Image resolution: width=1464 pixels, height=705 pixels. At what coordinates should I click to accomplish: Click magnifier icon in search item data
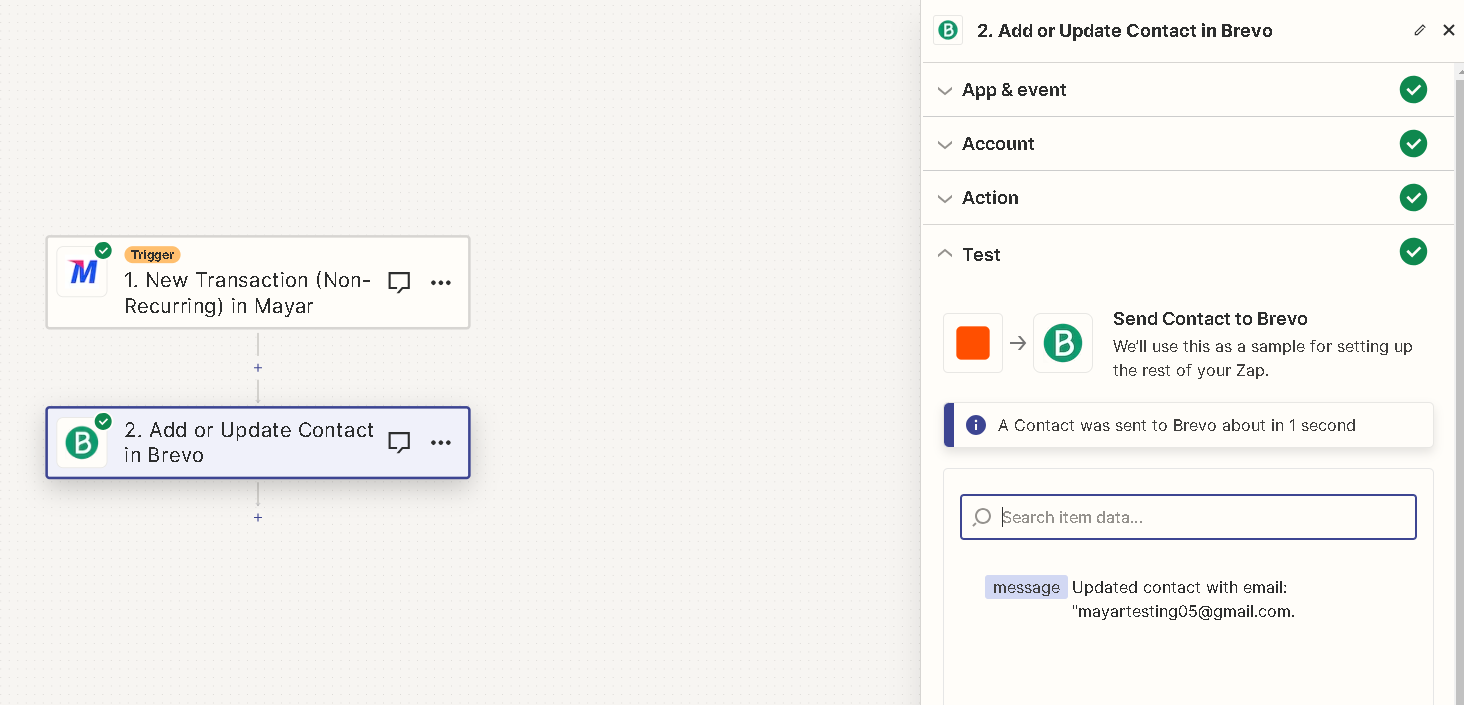point(983,517)
